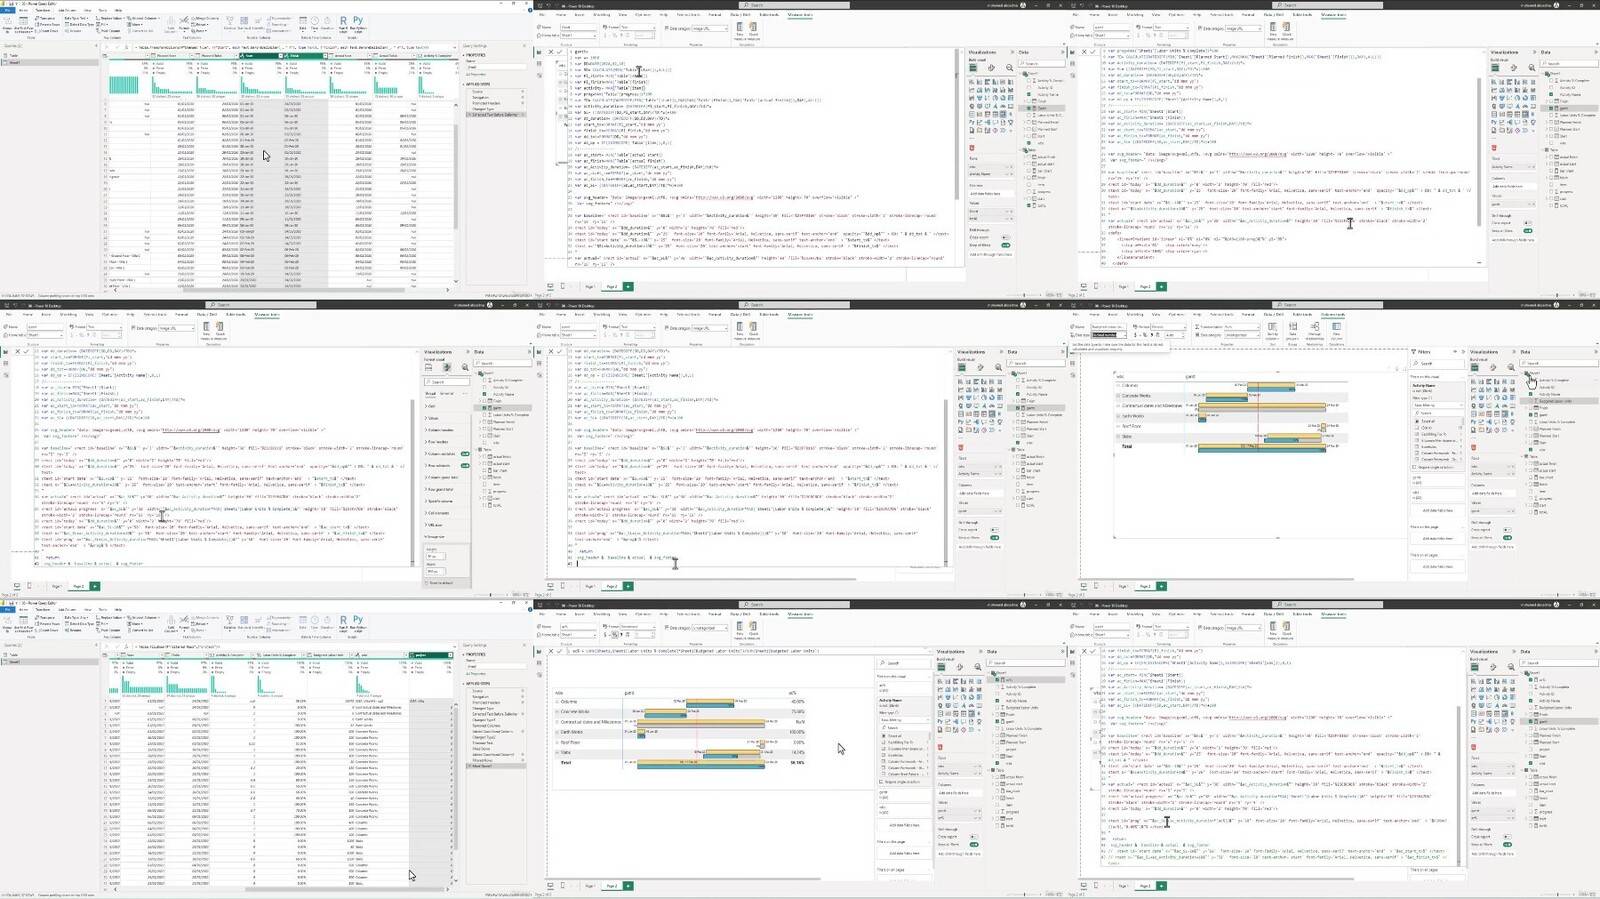Cancel the act% measure formula with X icon

click(549, 651)
